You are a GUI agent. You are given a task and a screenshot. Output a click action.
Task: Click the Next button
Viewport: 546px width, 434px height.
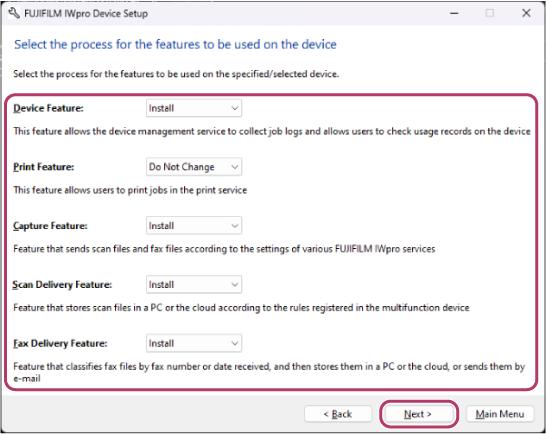[x=418, y=414]
